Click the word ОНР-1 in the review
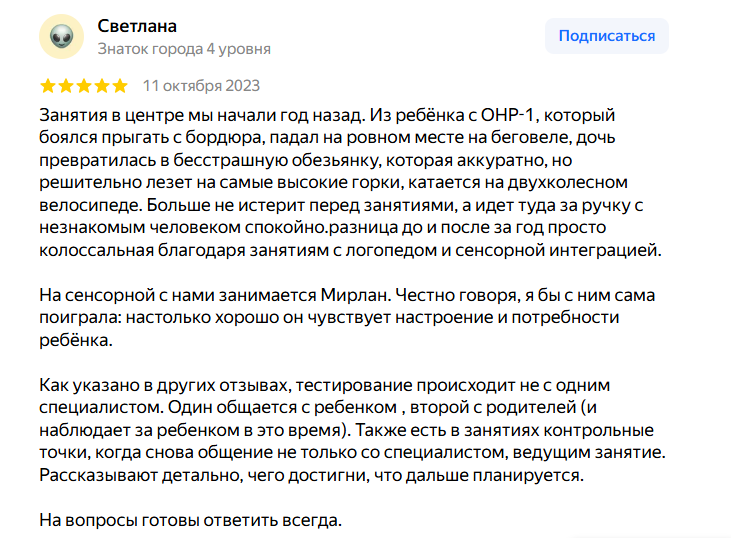731x538 pixels. (507, 115)
